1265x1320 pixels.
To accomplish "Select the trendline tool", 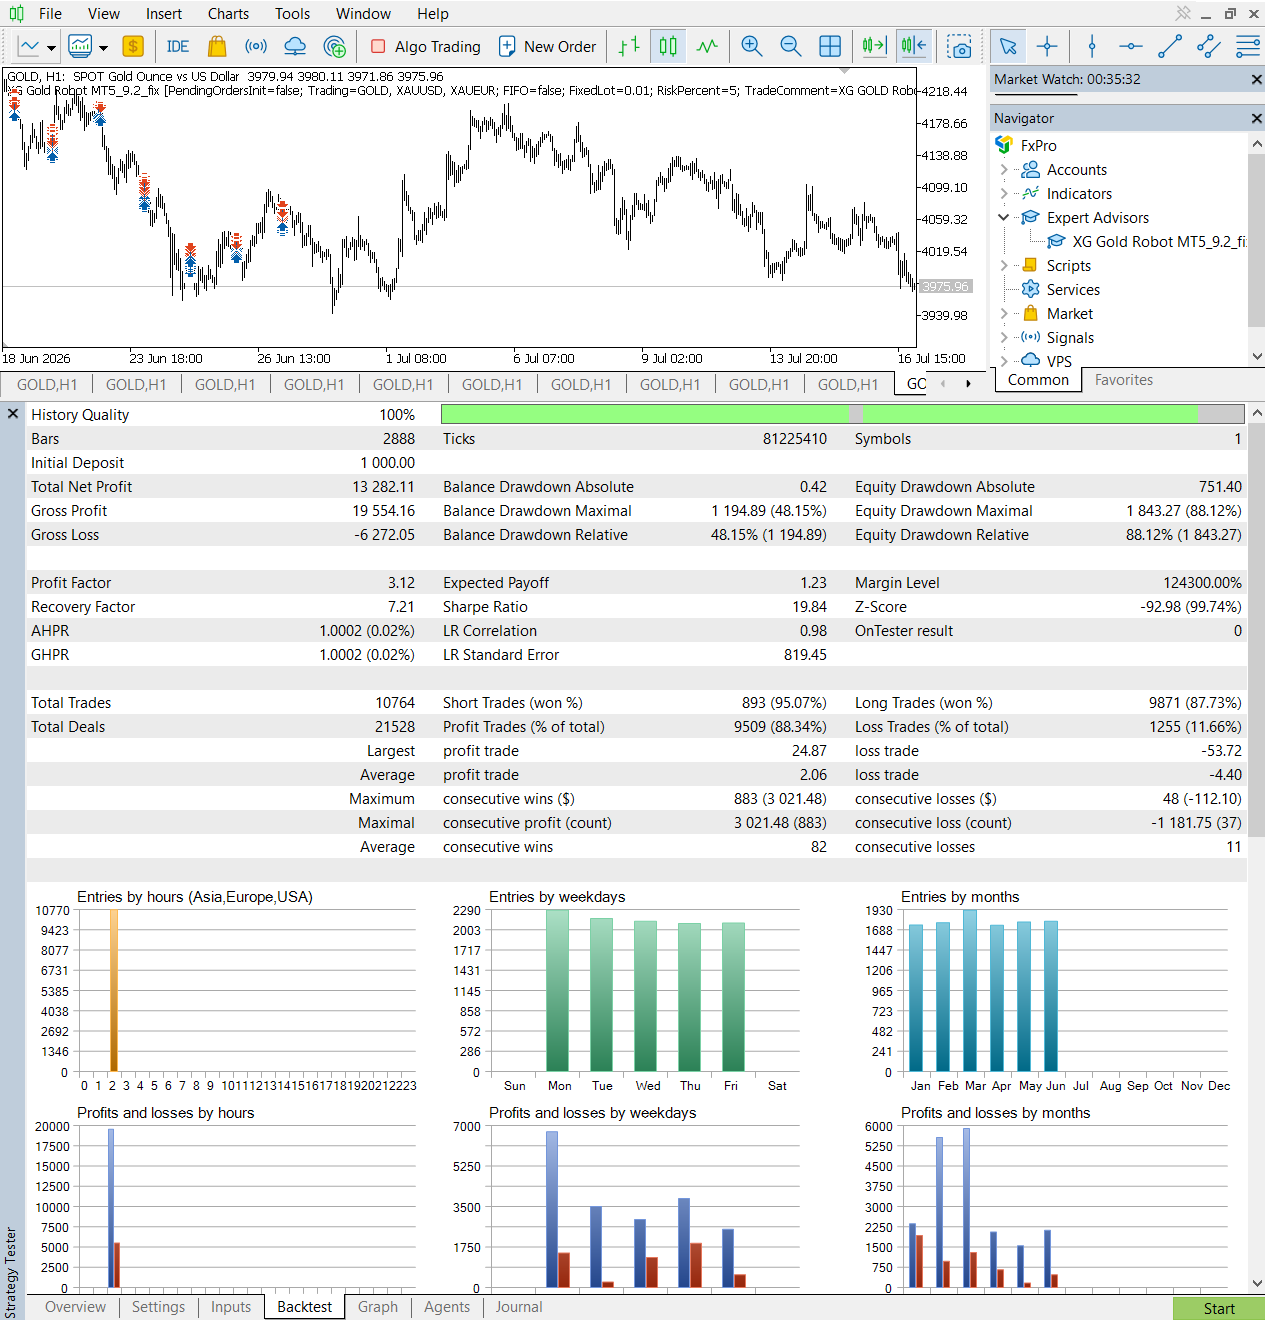I will (1170, 47).
